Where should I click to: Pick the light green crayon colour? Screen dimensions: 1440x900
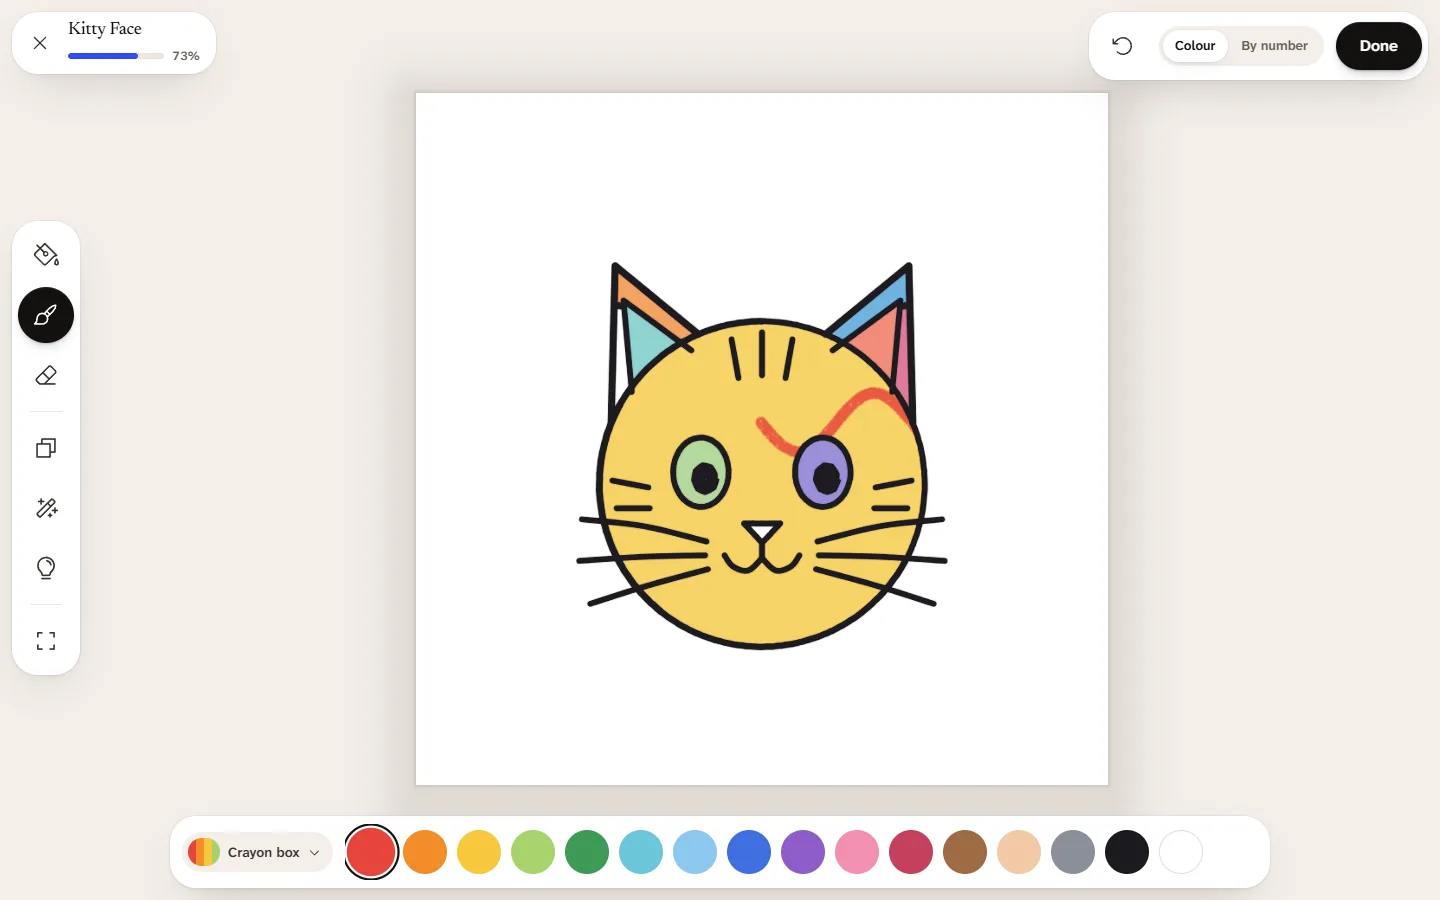tap(533, 852)
